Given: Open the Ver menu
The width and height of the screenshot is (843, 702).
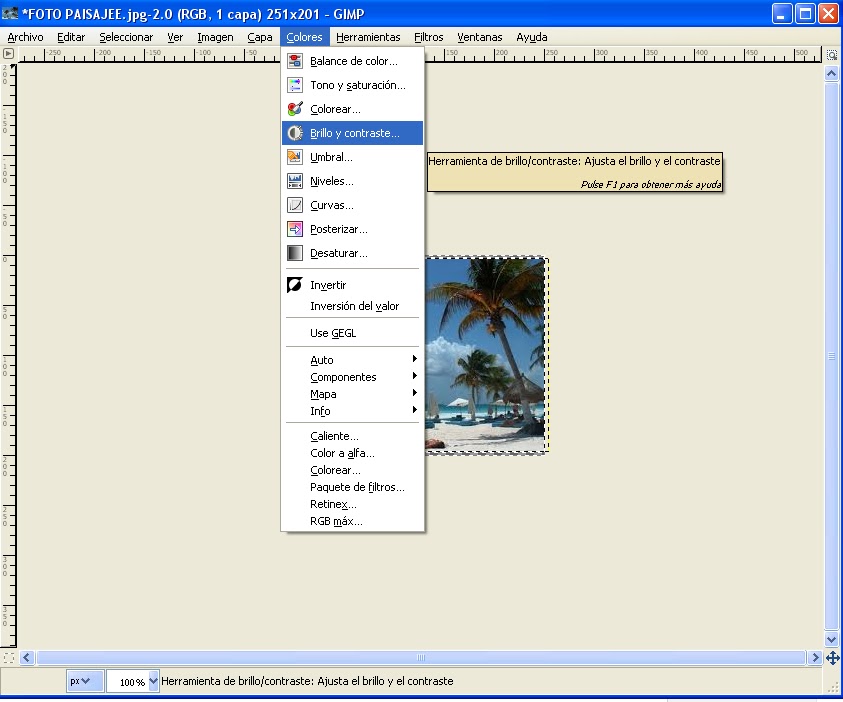Looking at the screenshot, I should [x=175, y=37].
